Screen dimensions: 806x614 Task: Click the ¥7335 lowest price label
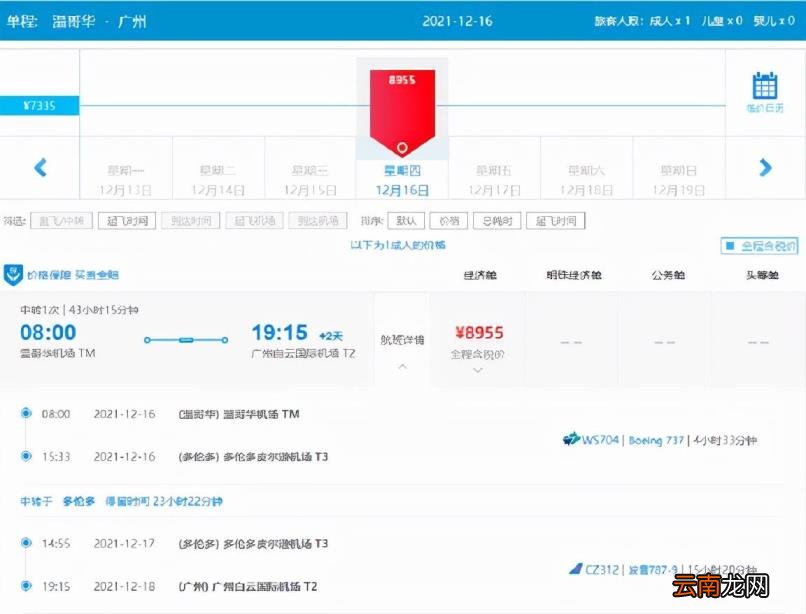click(x=38, y=103)
